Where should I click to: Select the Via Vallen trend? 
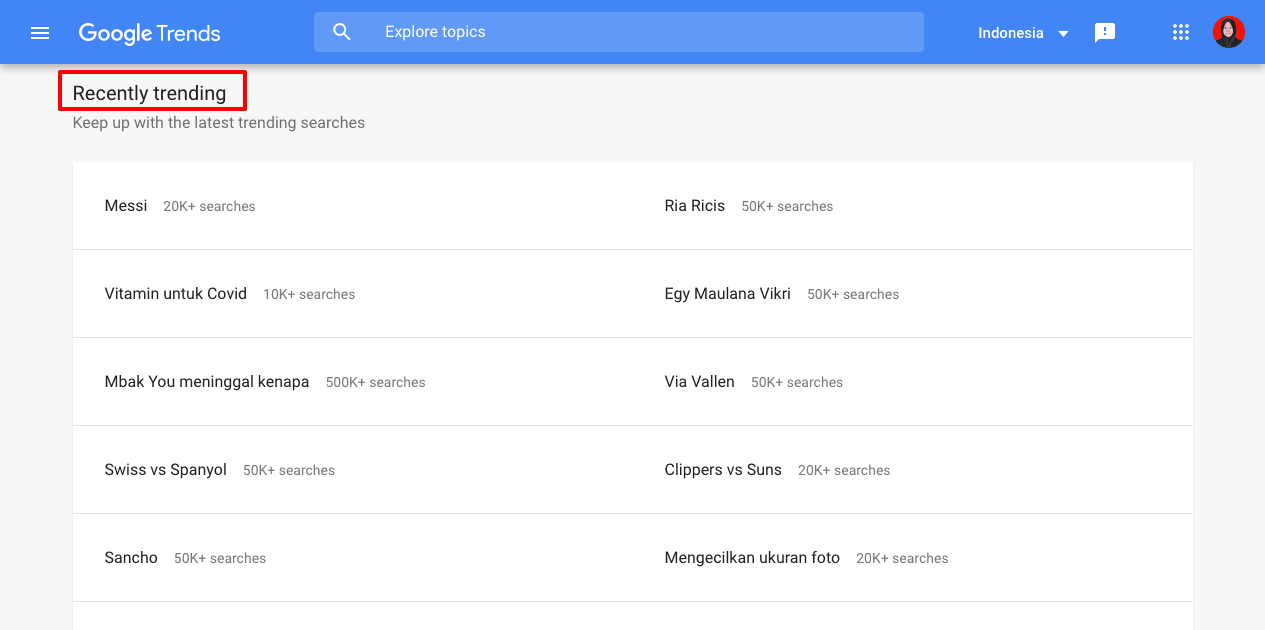pyautogui.click(x=700, y=382)
